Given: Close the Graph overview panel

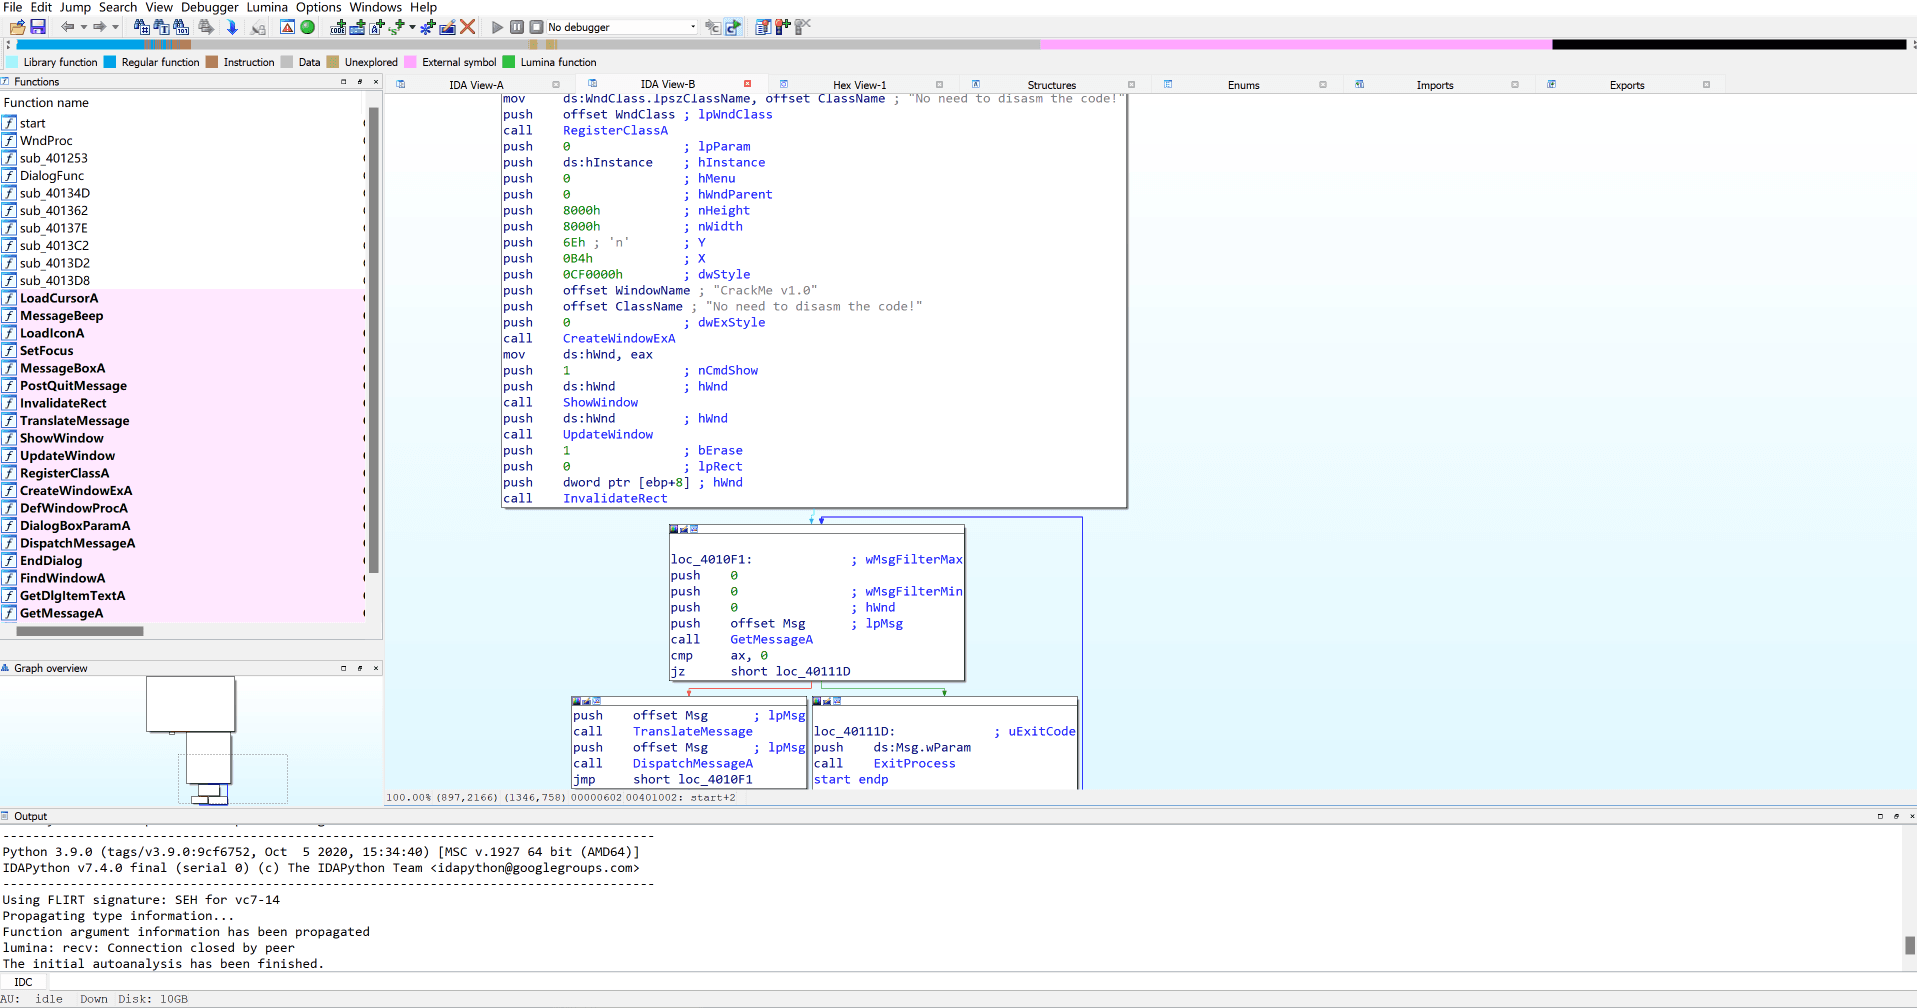Looking at the screenshot, I should point(376,668).
